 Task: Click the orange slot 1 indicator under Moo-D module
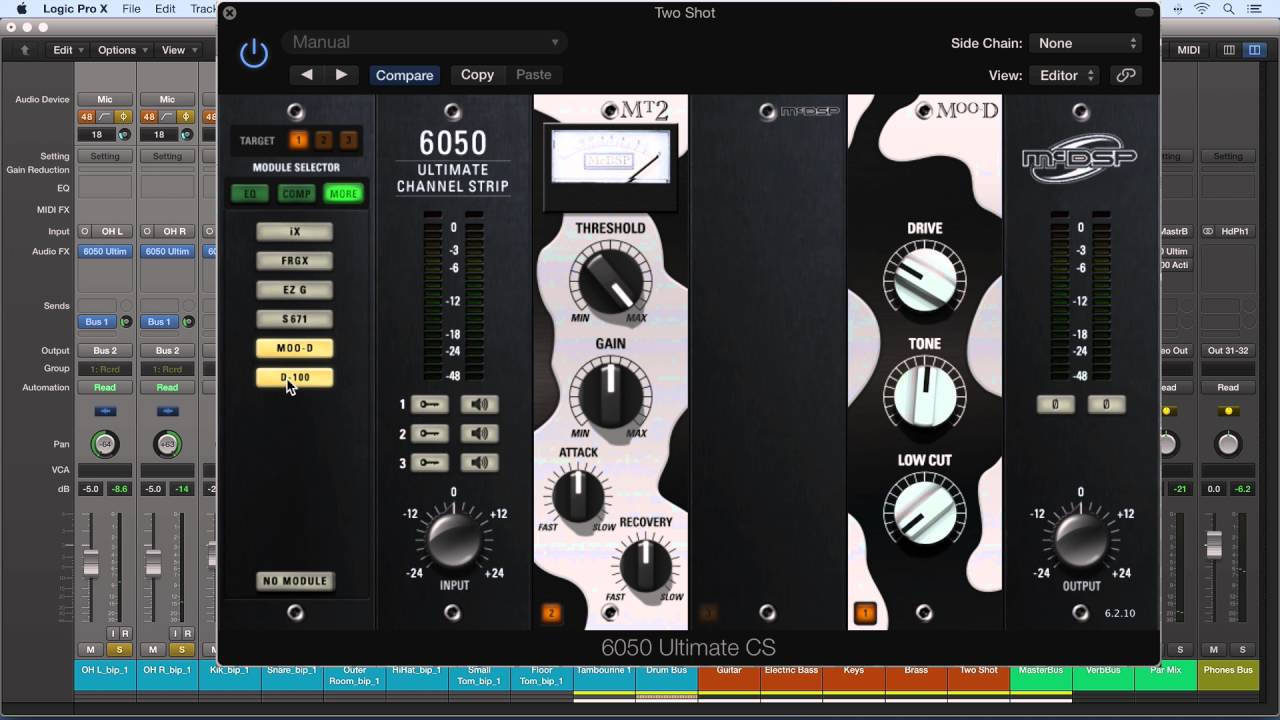[866, 613]
